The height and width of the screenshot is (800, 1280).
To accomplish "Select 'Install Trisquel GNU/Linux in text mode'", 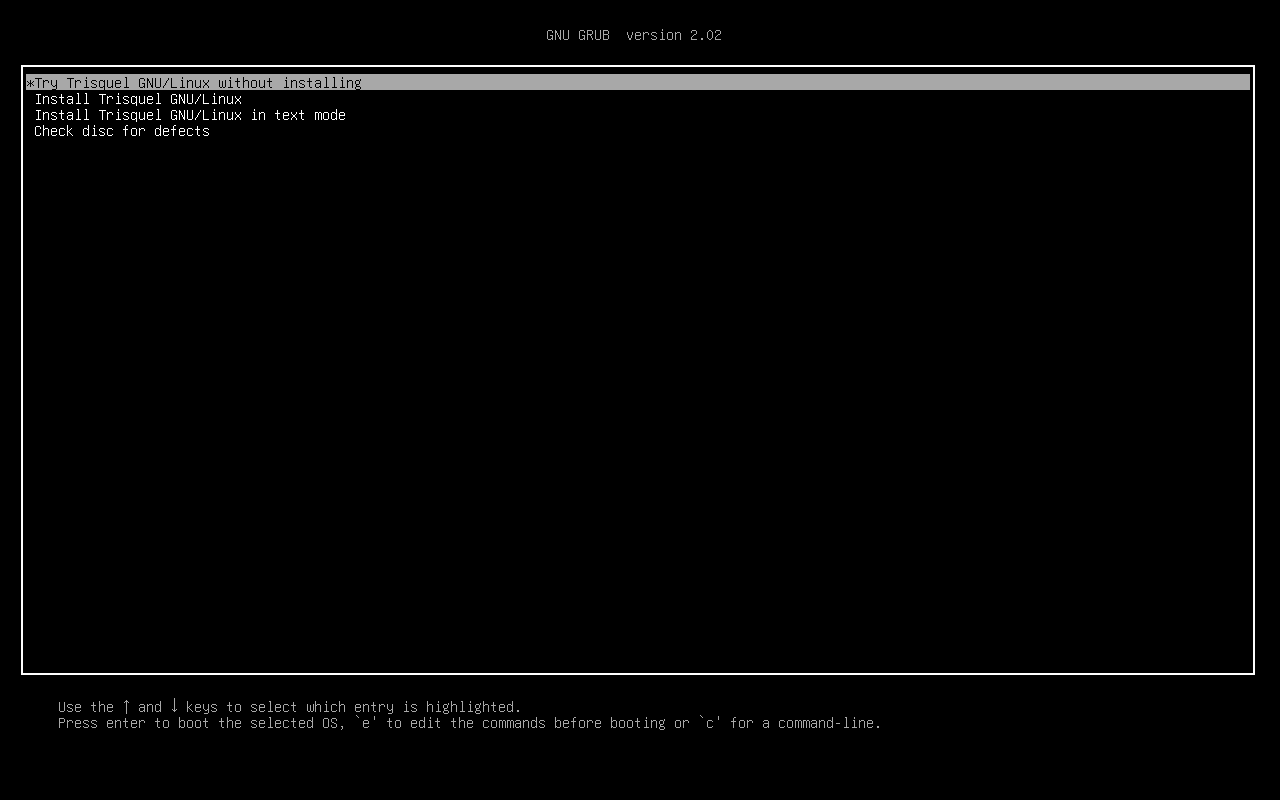I will (x=190, y=115).
